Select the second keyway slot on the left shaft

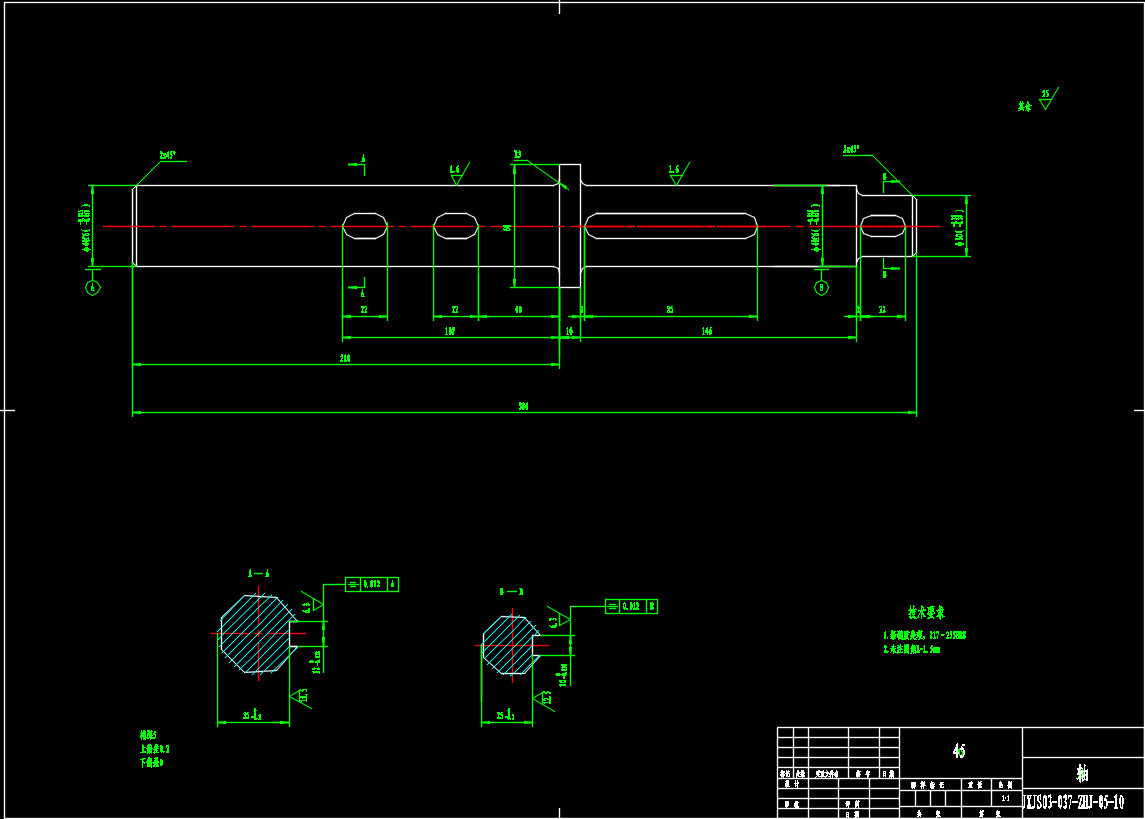(x=456, y=226)
